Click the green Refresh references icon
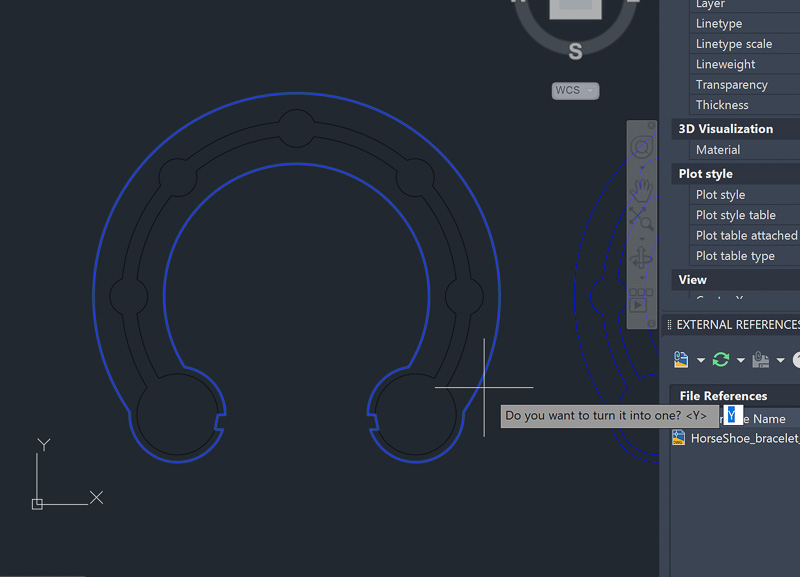Image resolution: width=800 pixels, height=577 pixels. pyautogui.click(x=720, y=359)
